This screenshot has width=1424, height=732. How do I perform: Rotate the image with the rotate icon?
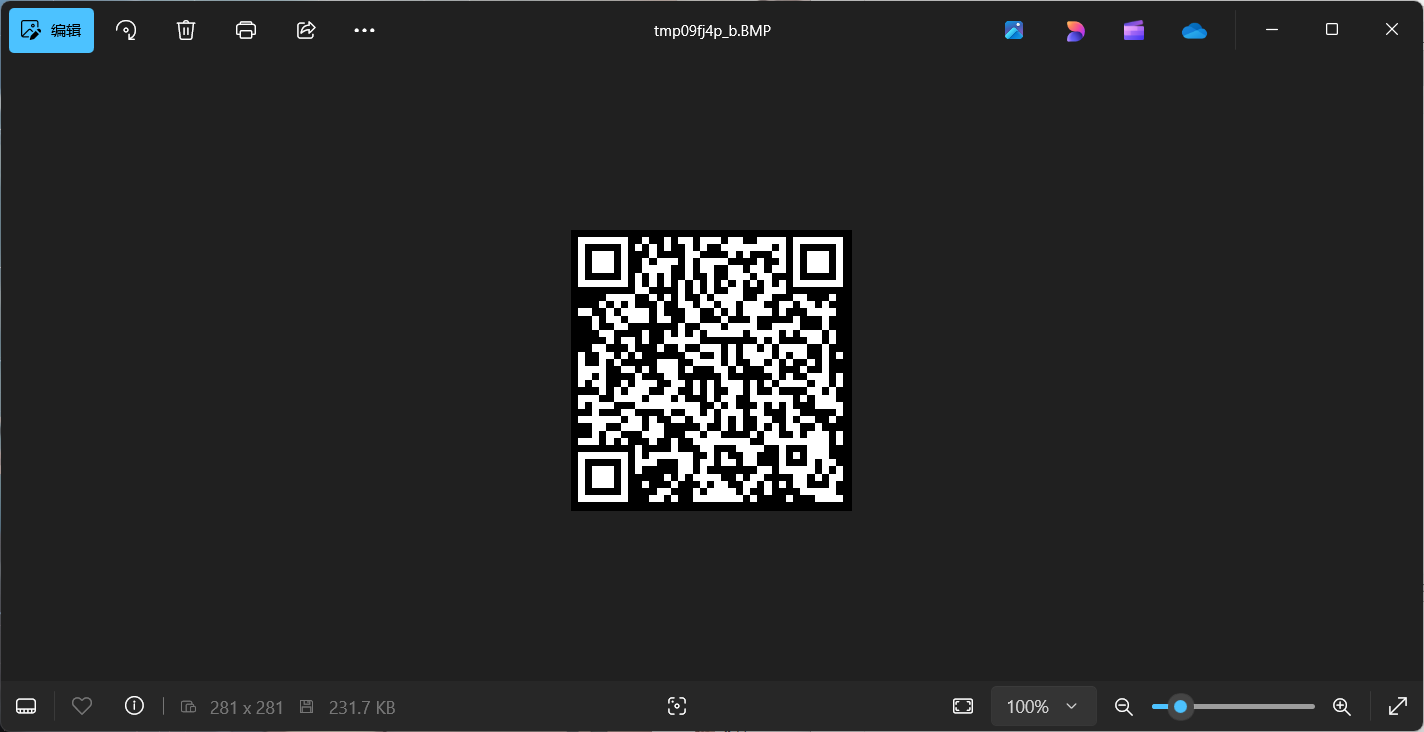coord(126,30)
